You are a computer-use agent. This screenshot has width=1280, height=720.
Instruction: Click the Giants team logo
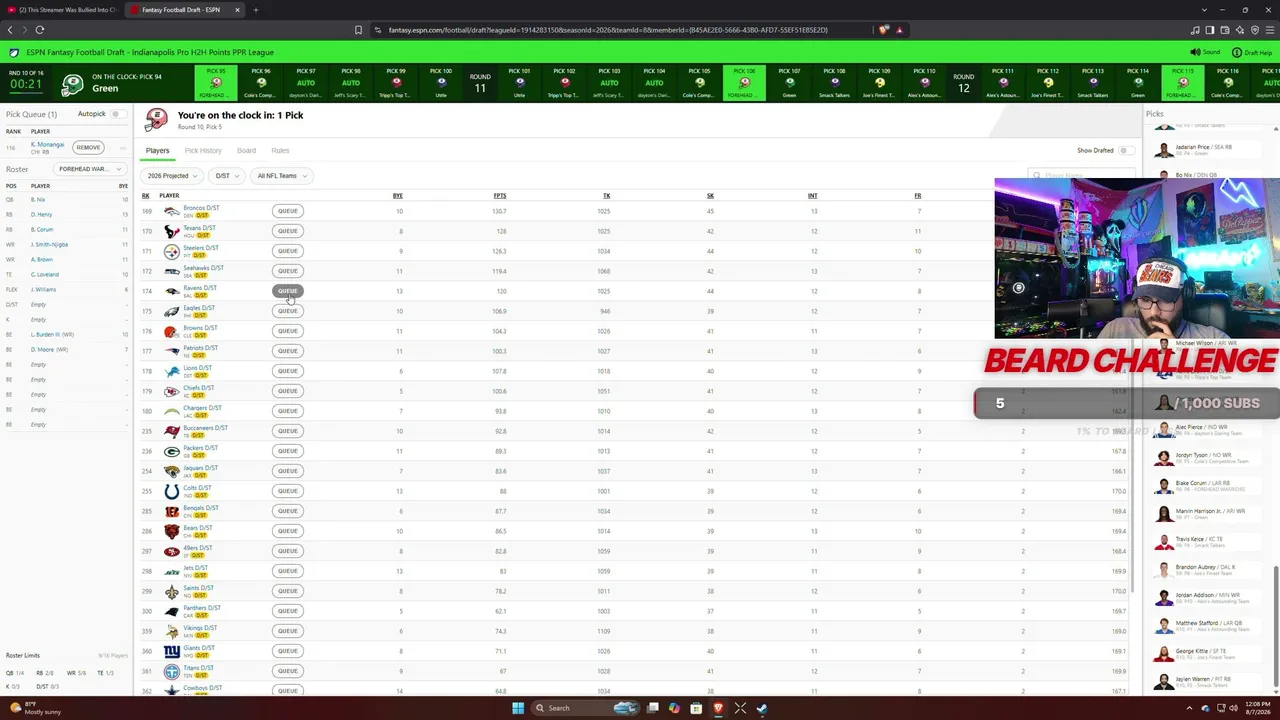(172, 651)
